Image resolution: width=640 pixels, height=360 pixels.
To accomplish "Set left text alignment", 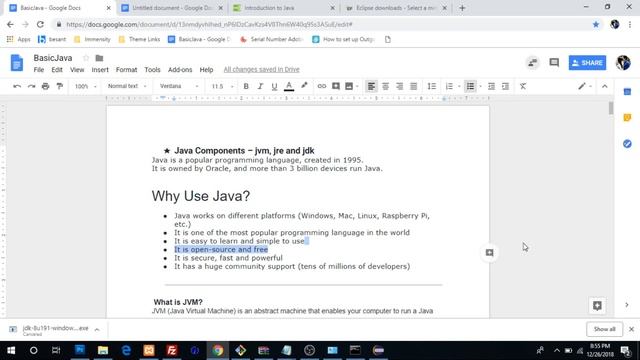I will [x=371, y=86].
